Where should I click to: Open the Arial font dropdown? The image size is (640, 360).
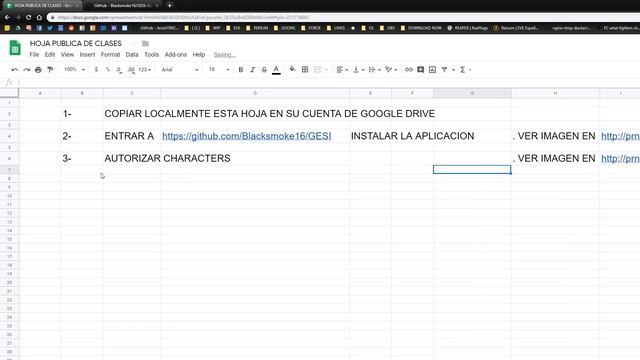[x=180, y=70]
